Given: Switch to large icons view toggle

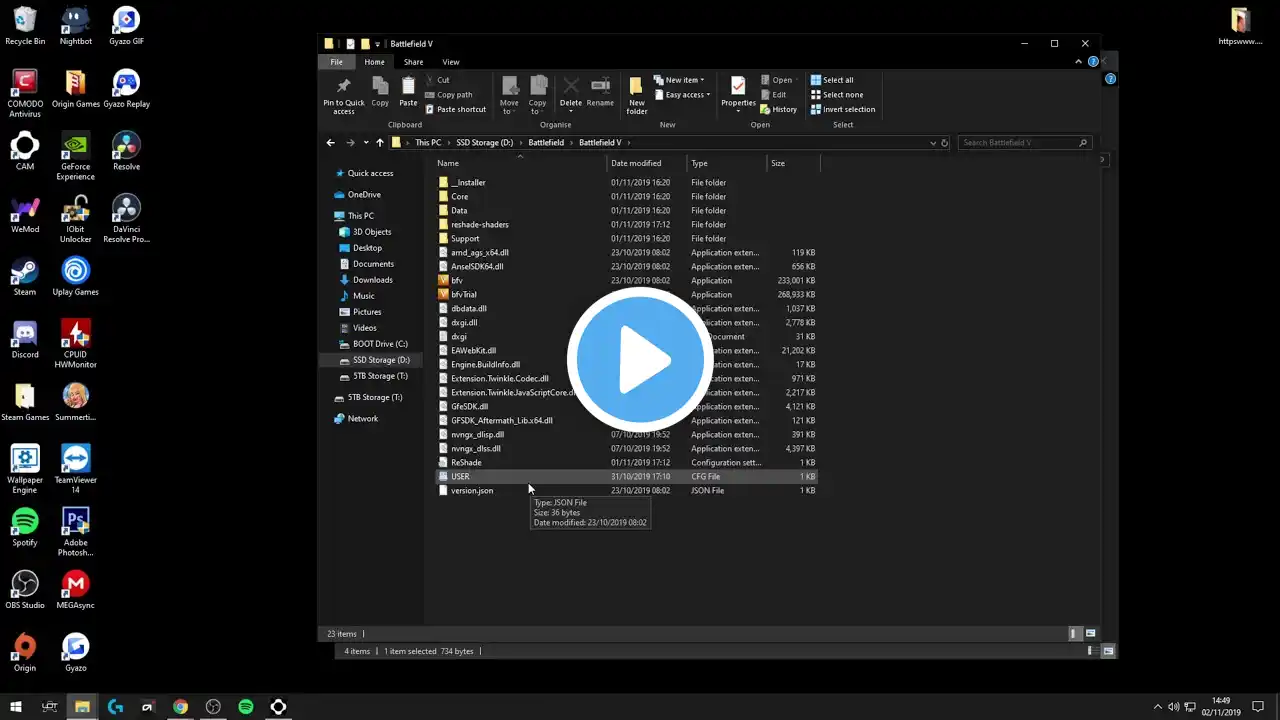Looking at the screenshot, I should tap(1090, 633).
